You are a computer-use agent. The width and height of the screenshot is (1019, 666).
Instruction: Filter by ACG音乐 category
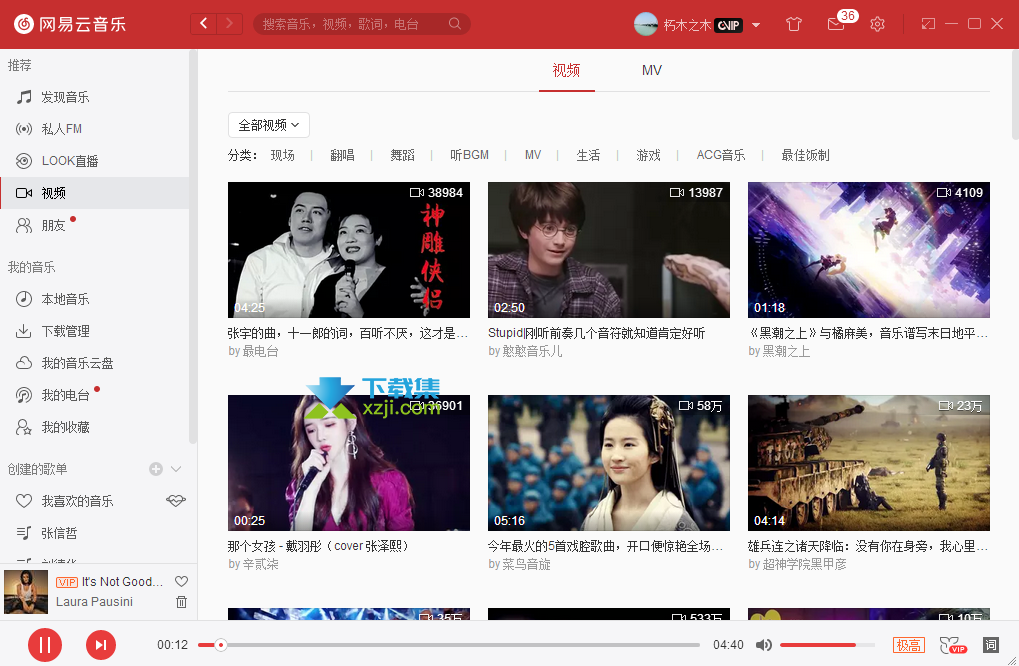pos(721,155)
